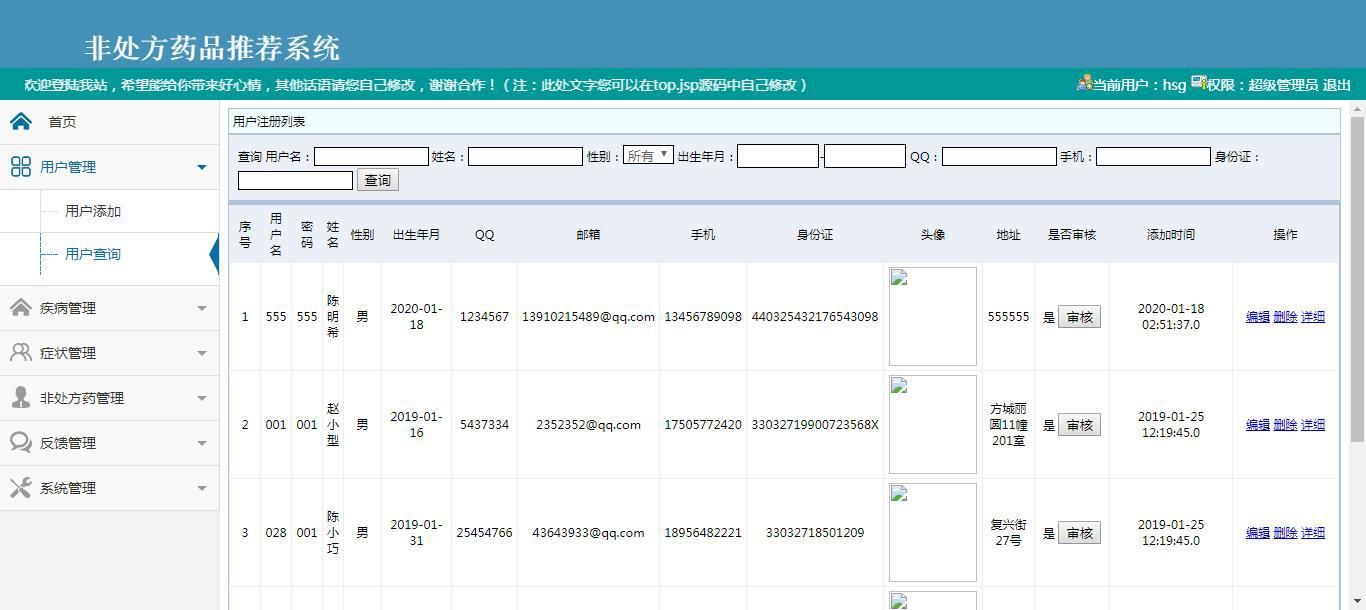Open the 系统管理 menu label

pyautogui.click(x=68, y=488)
